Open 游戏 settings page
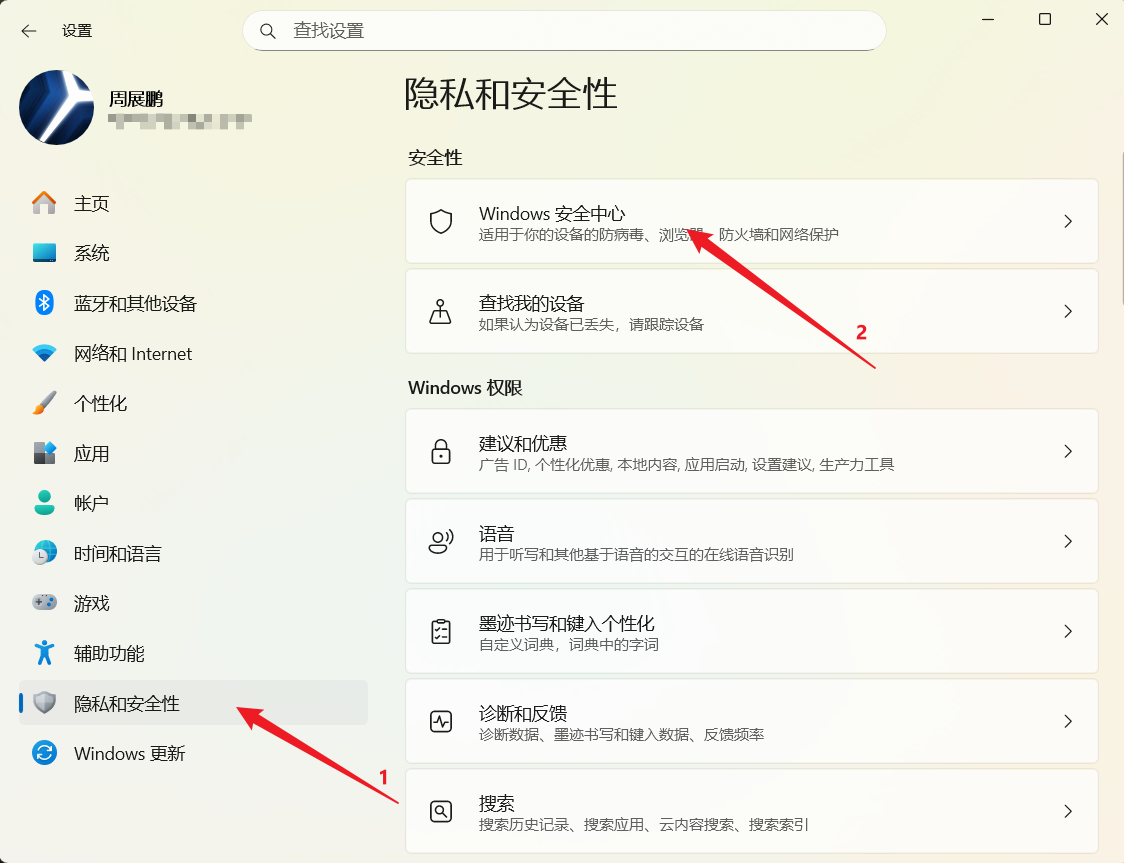This screenshot has height=863, width=1124. [193, 602]
